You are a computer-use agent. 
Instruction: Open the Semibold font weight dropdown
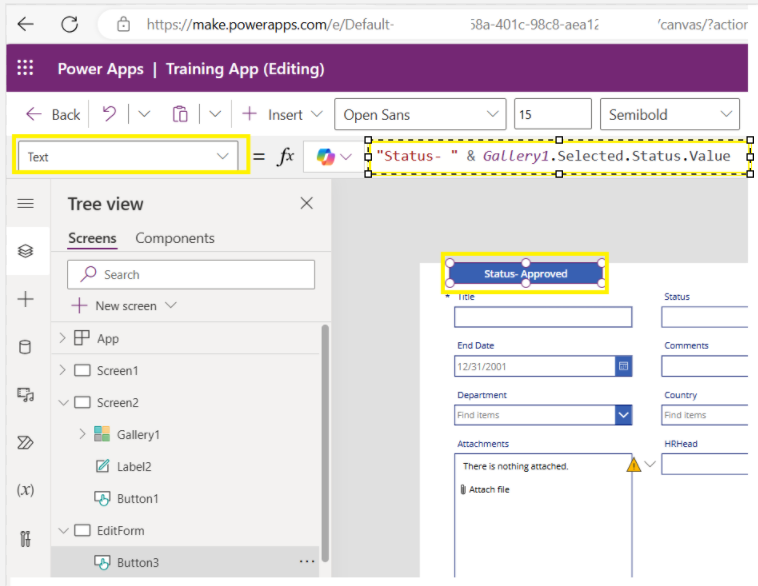click(x=669, y=115)
